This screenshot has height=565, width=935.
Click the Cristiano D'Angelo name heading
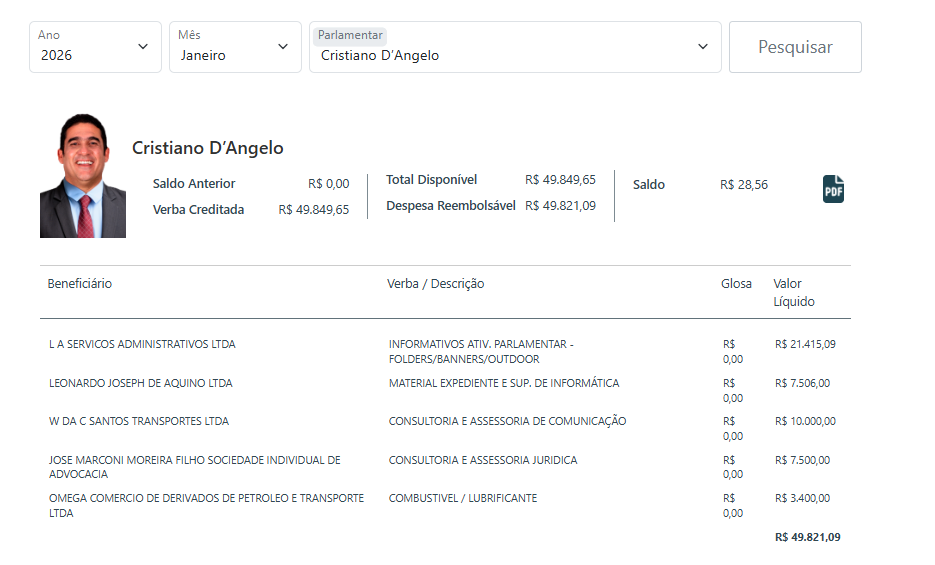(208, 148)
